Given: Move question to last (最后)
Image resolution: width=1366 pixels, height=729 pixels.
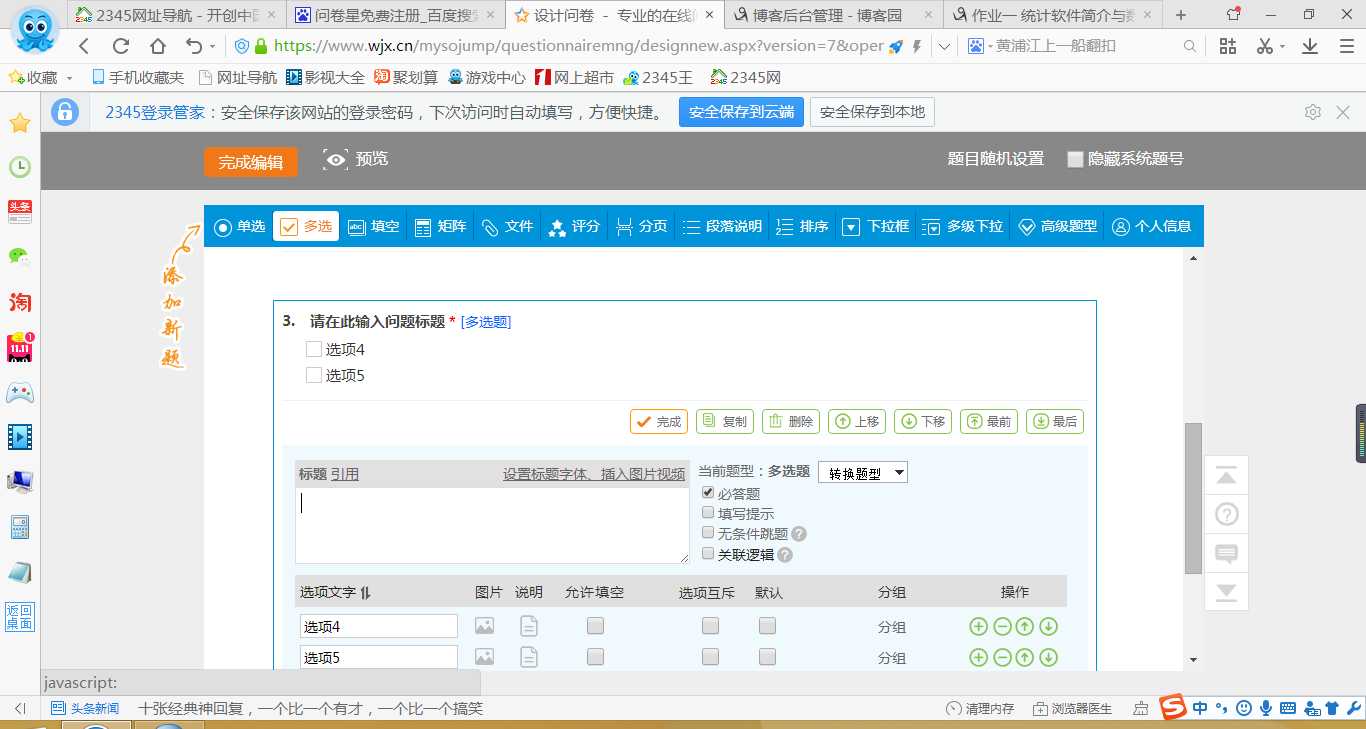Looking at the screenshot, I should click(x=1055, y=422).
